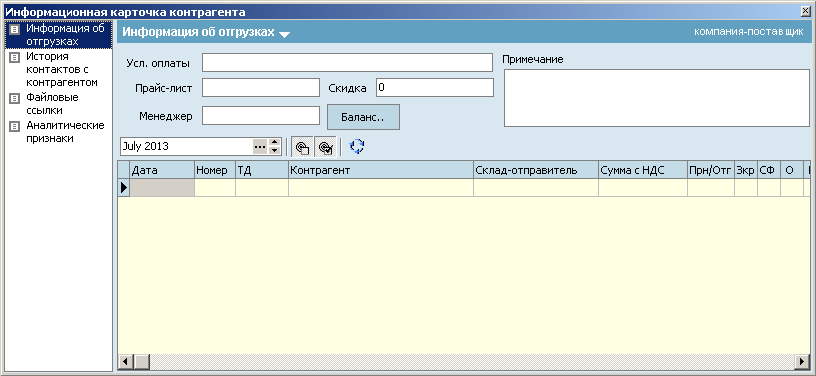Click the 'Менеджер' input field
The image size is (816, 376).
point(261,115)
